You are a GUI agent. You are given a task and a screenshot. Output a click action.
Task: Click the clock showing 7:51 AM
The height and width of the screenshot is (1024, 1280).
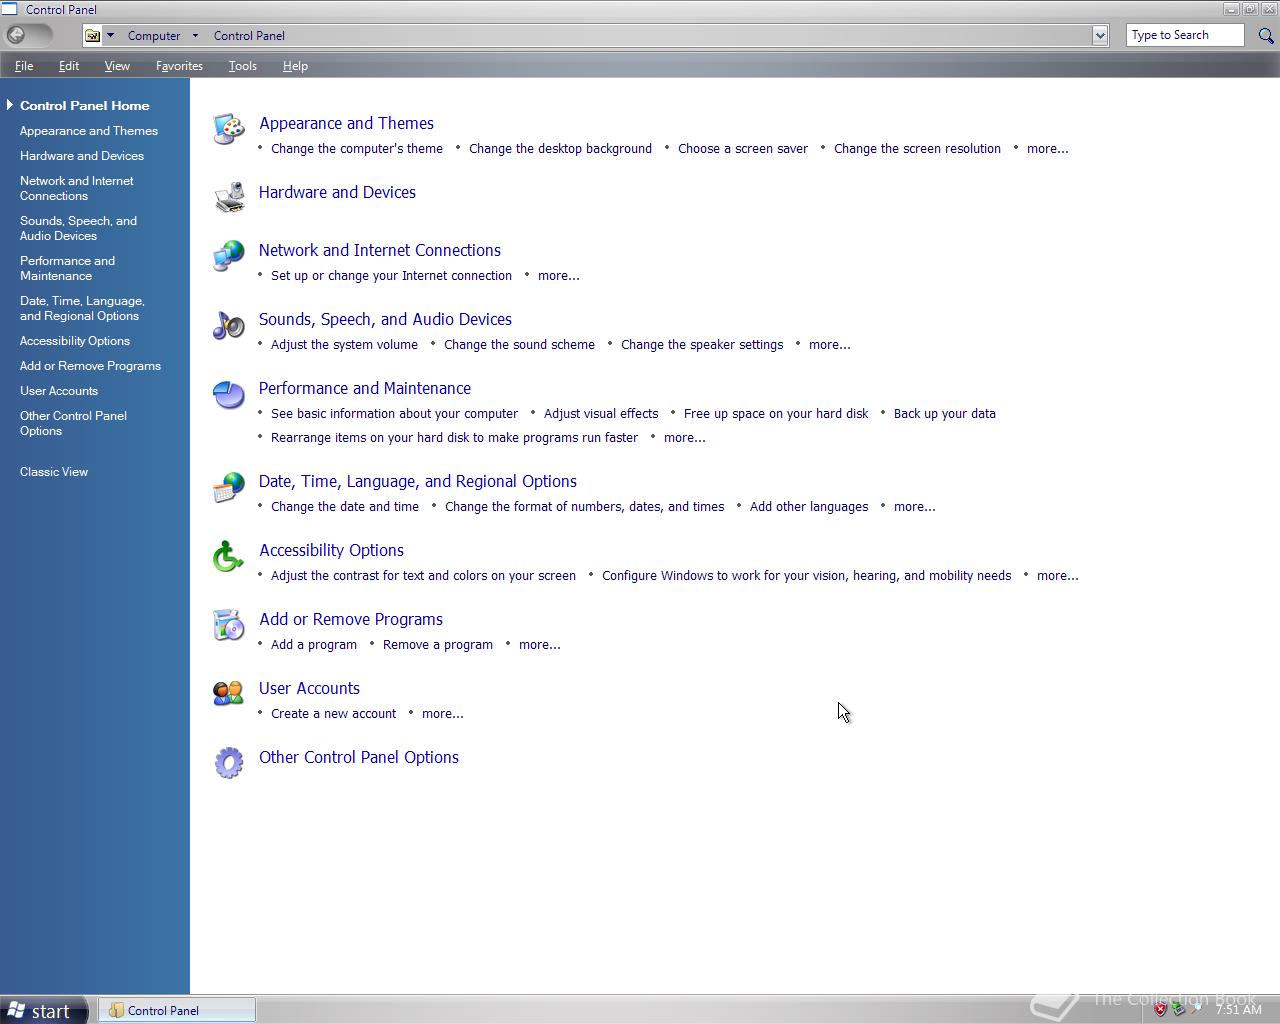coord(1238,1010)
